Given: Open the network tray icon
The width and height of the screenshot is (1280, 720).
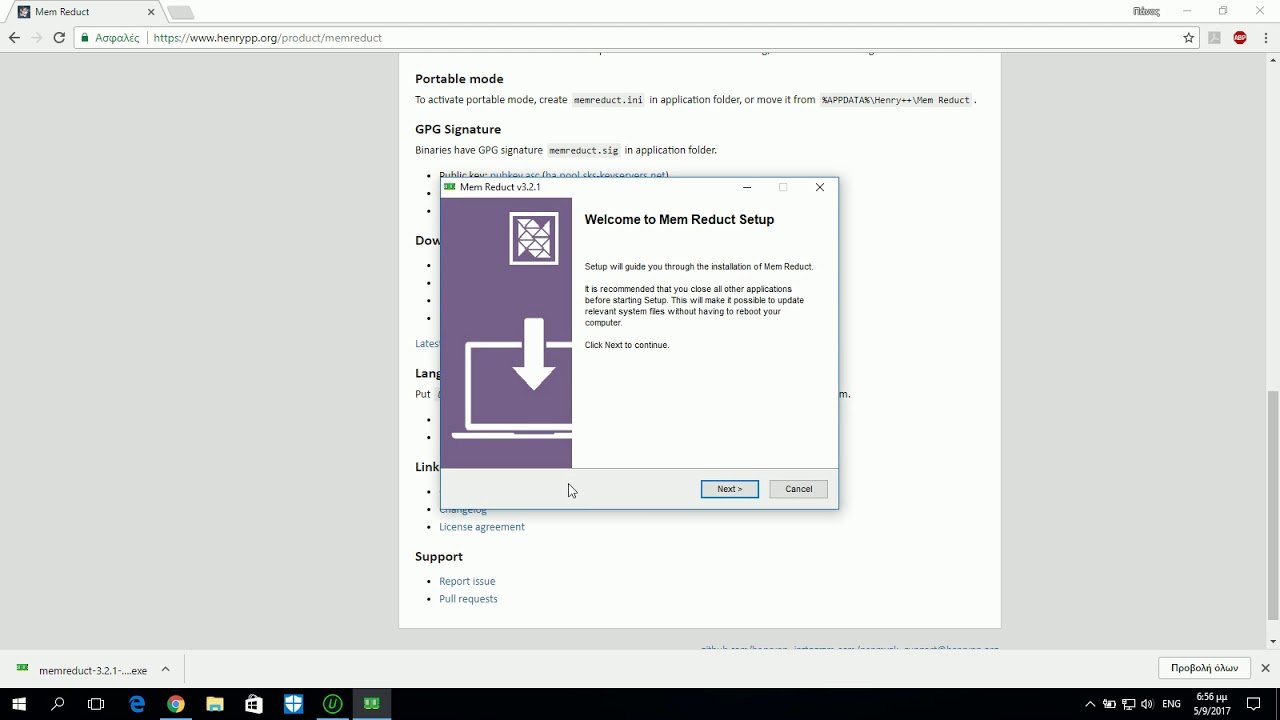Looking at the screenshot, I should coord(1128,704).
